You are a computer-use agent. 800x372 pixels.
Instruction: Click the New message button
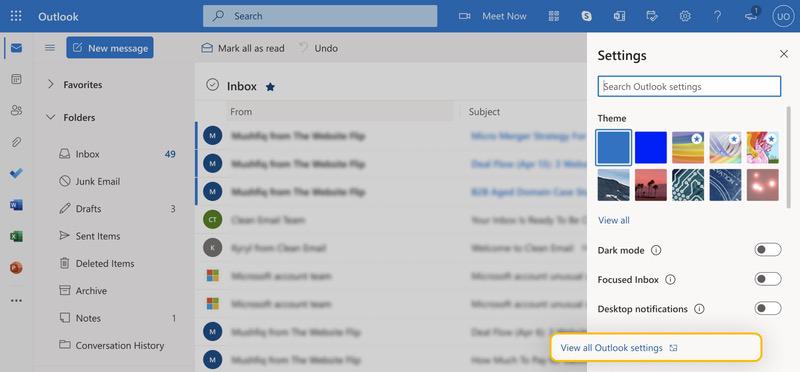pyautogui.click(x=110, y=48)
